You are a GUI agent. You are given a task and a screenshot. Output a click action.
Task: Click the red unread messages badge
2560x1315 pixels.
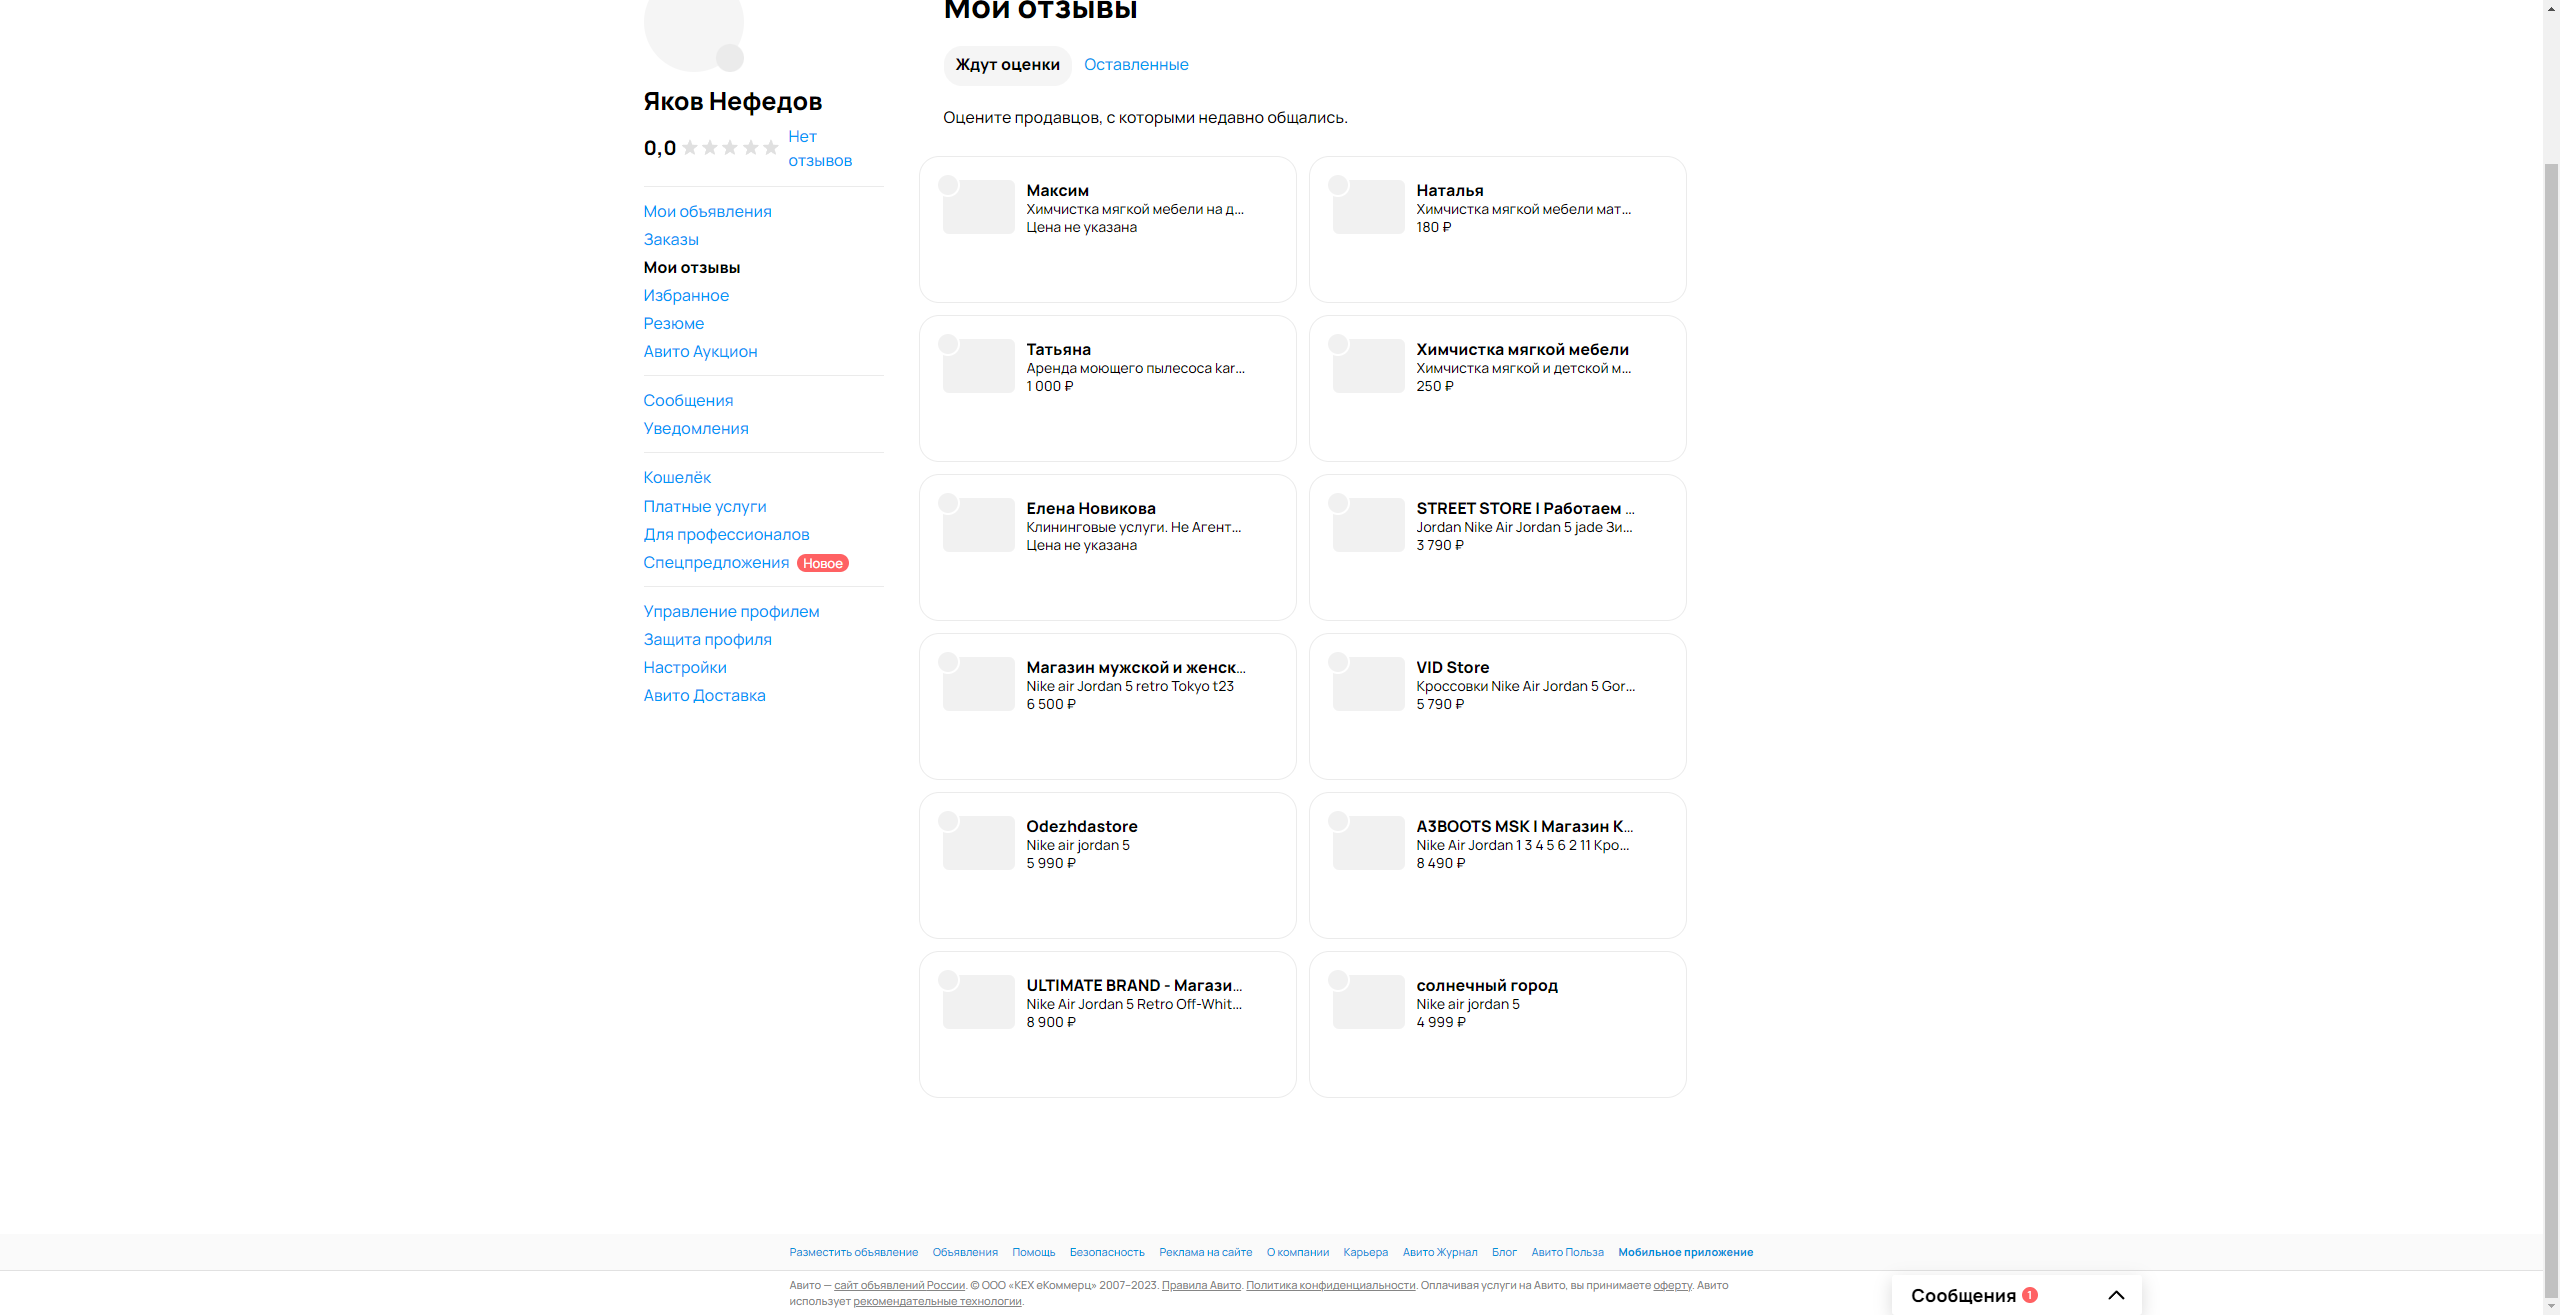coord(2030,1294)
